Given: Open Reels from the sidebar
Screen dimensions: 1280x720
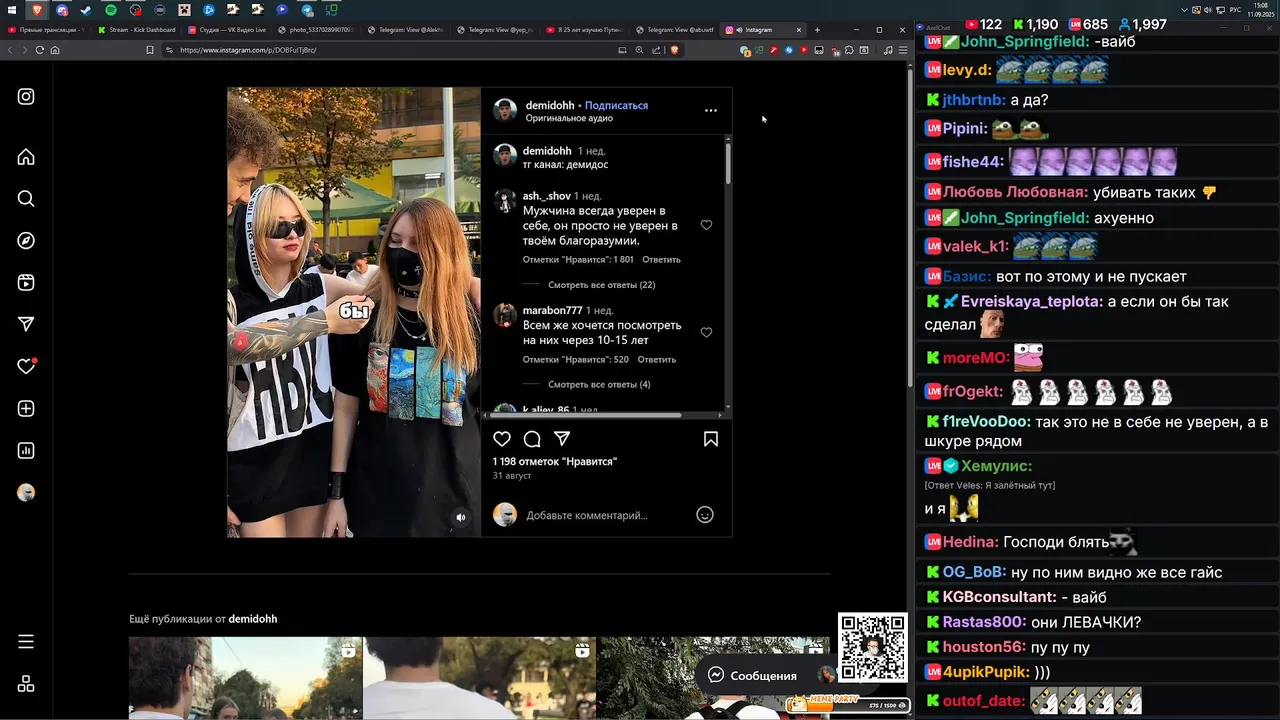Looking at the screenshot, I should (x=26, y=283).
